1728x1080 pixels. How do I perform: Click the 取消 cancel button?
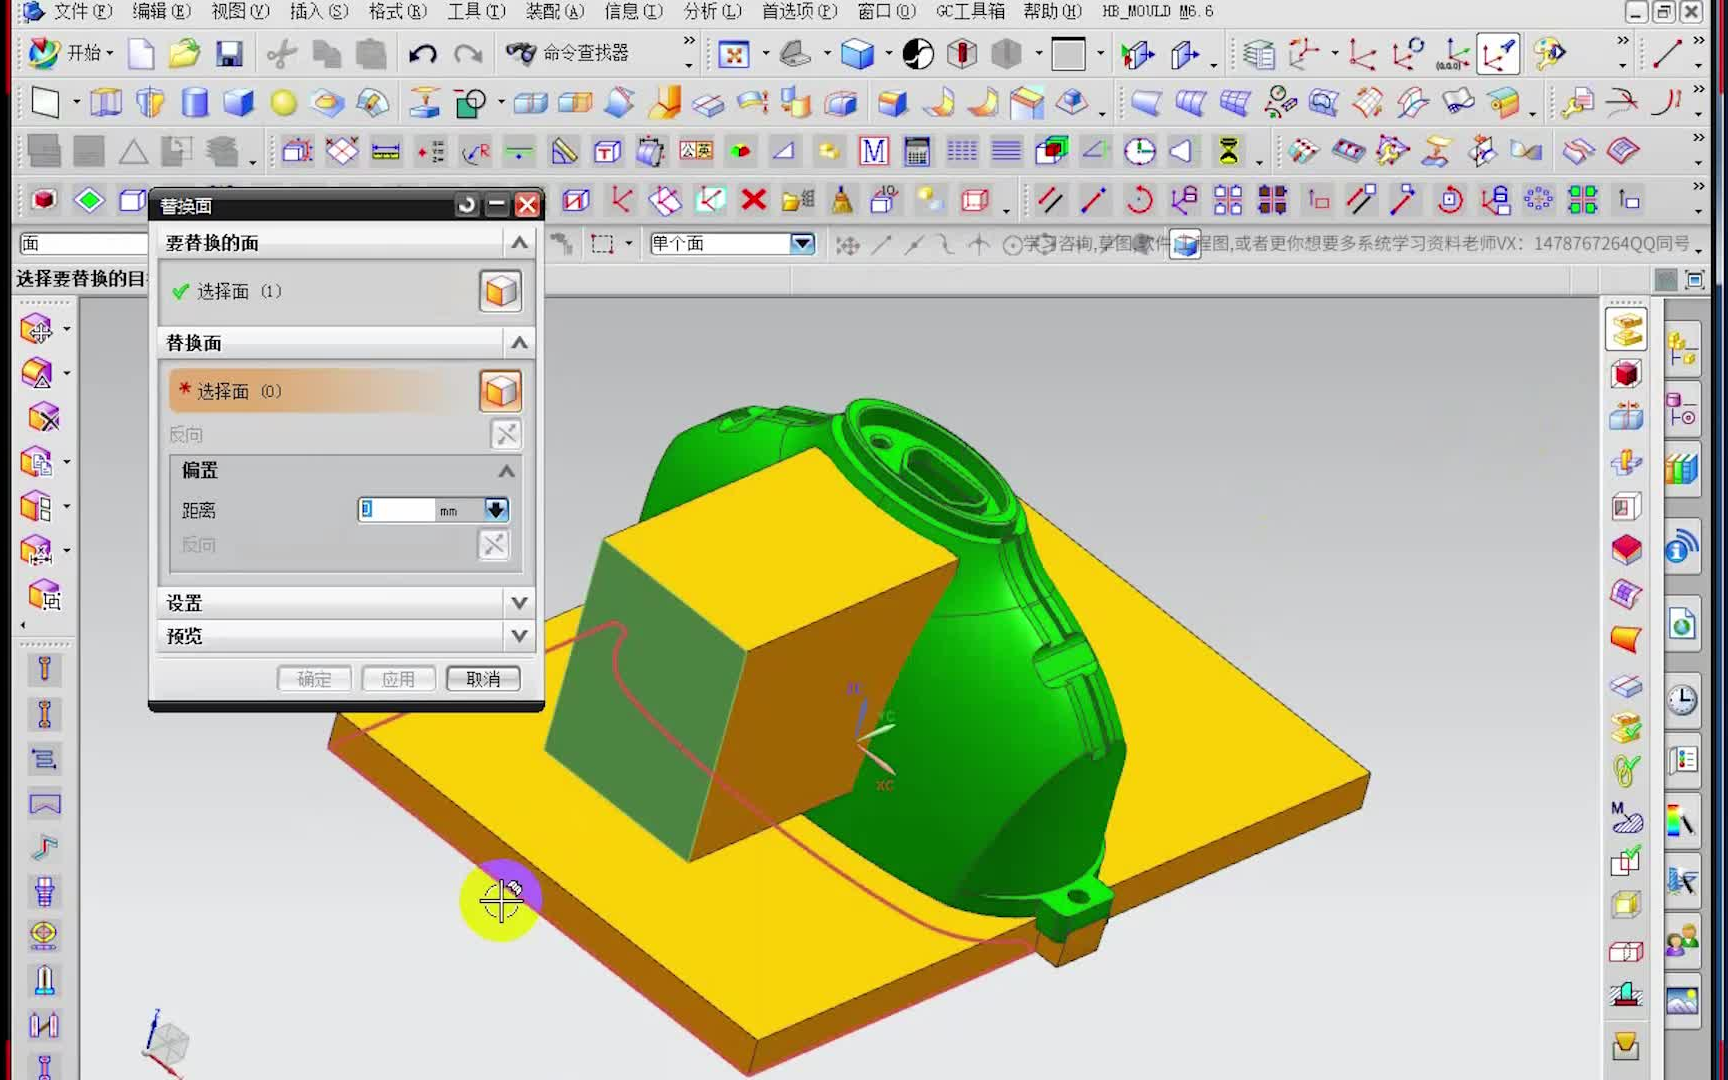(x=483, y=678)
